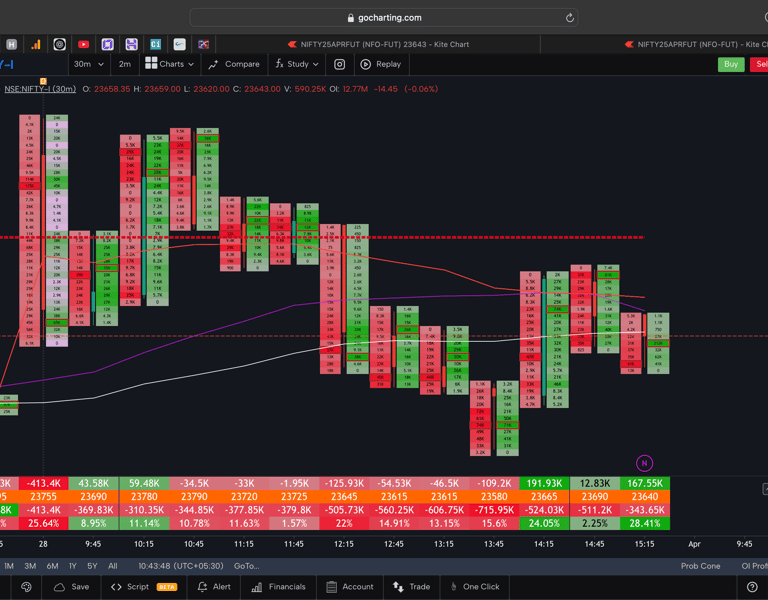Click the 23580 POC value cell
768x600 pixels.
[x=494, y=497]
